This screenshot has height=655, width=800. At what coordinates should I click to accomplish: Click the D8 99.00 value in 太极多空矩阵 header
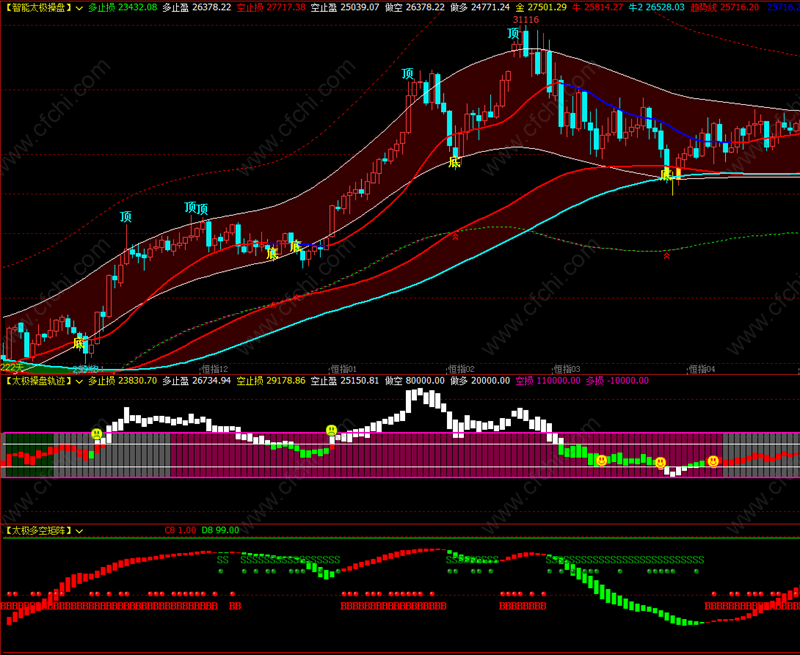220,531
